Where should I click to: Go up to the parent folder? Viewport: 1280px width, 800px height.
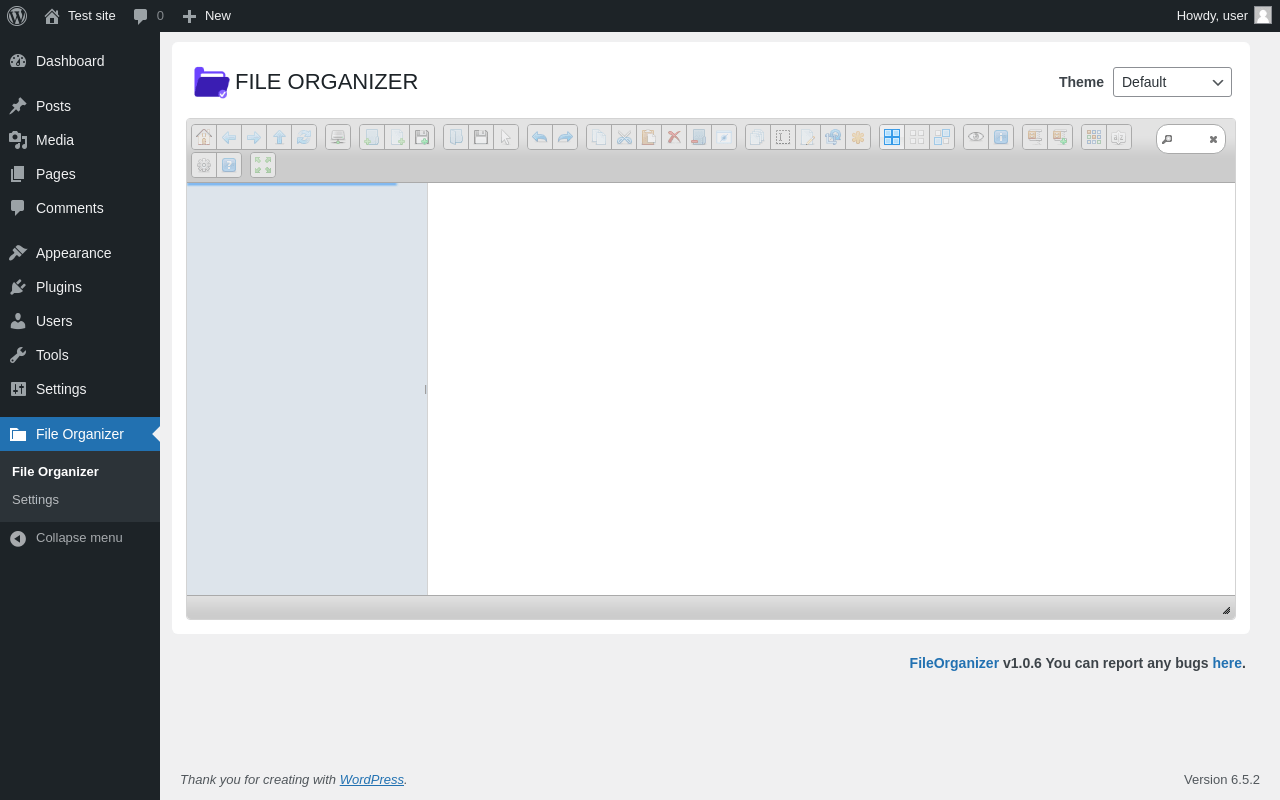point(279,137)
